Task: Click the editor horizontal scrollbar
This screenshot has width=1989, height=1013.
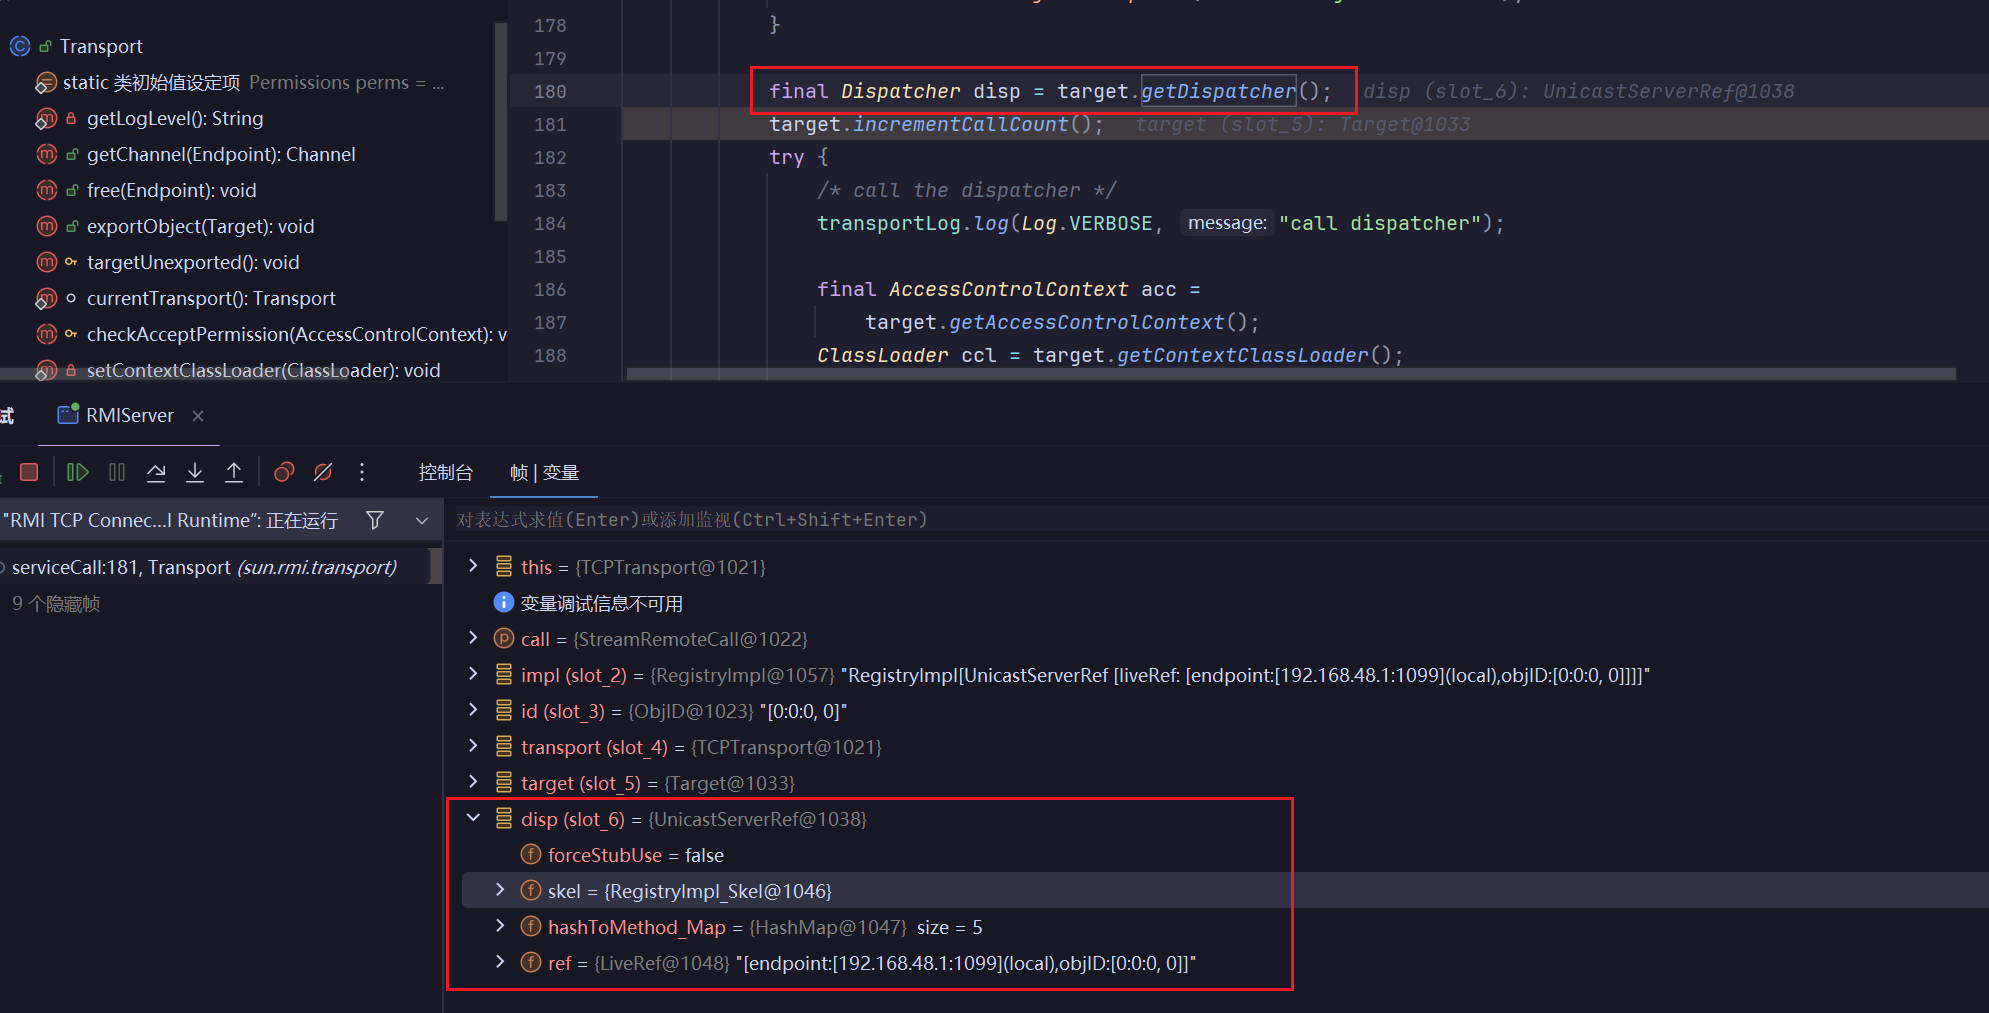Action: 1290,374
